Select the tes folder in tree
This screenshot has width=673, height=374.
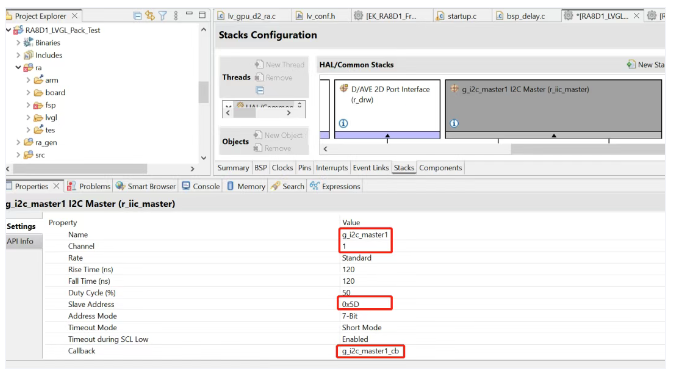[x=45, y=130]
